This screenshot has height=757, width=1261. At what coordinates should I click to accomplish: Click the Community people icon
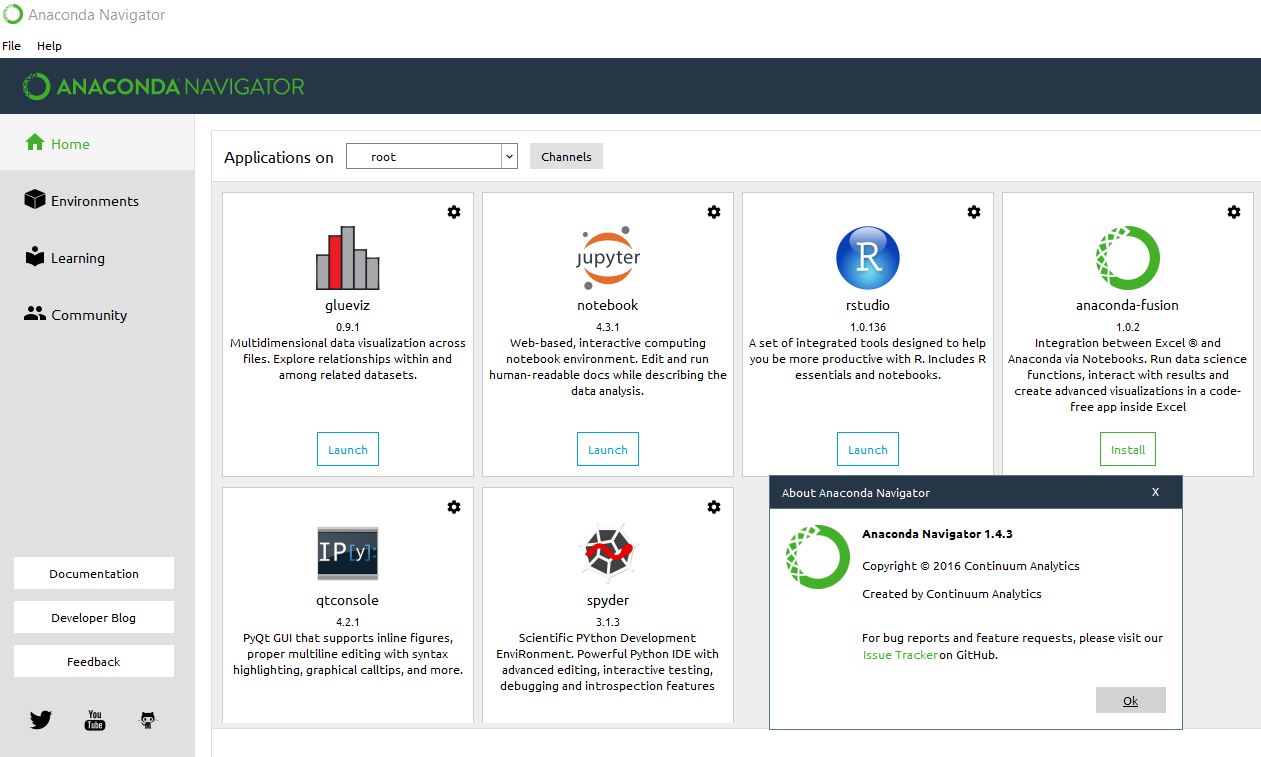[35, 314]
